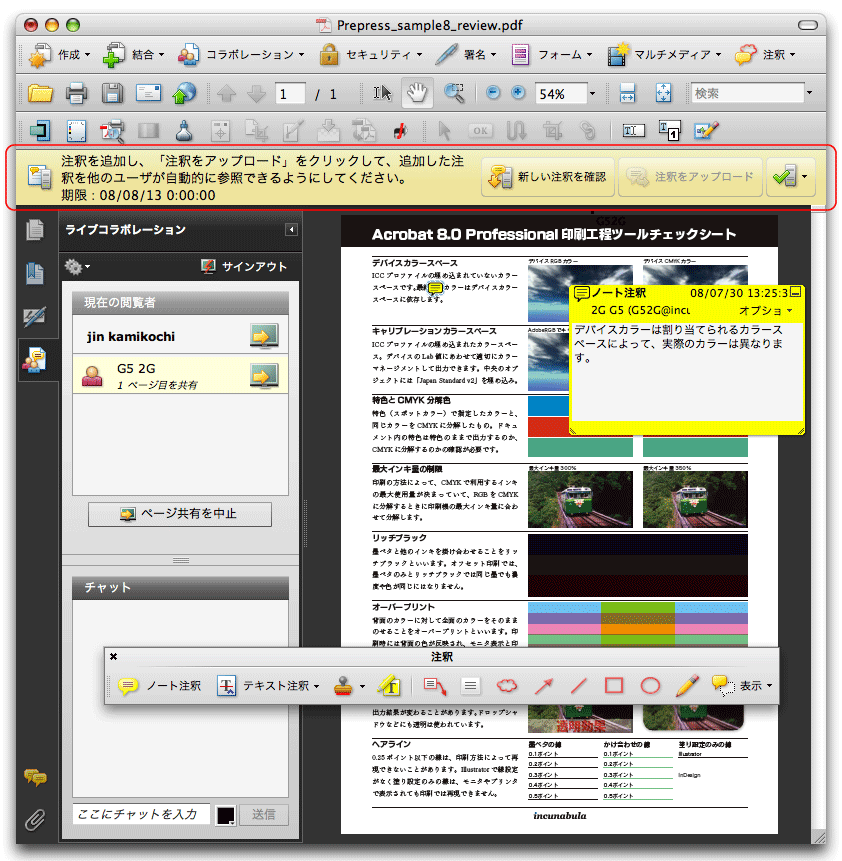Click the zoom out minus button

493,93
